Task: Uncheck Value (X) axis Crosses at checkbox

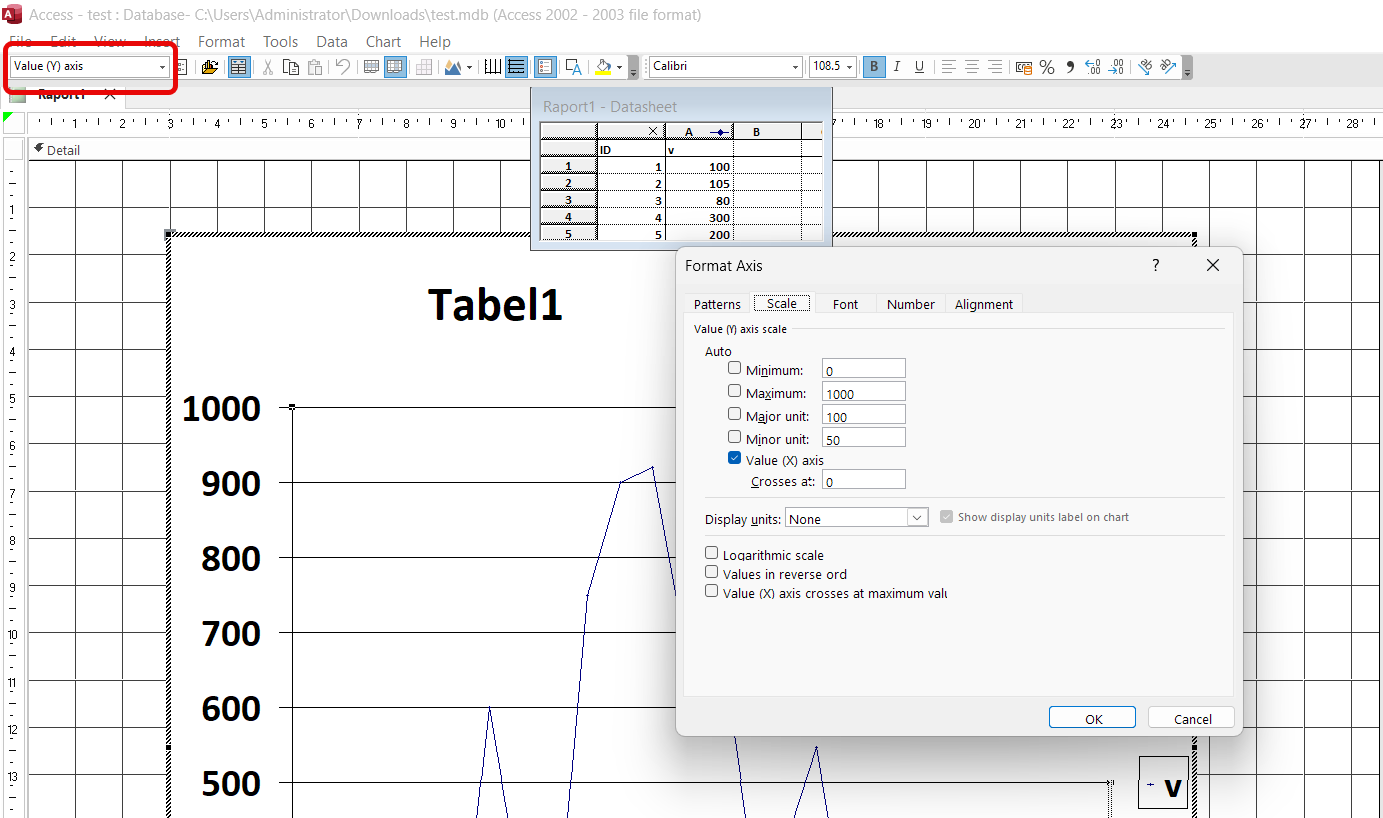Action: point(735,459)
